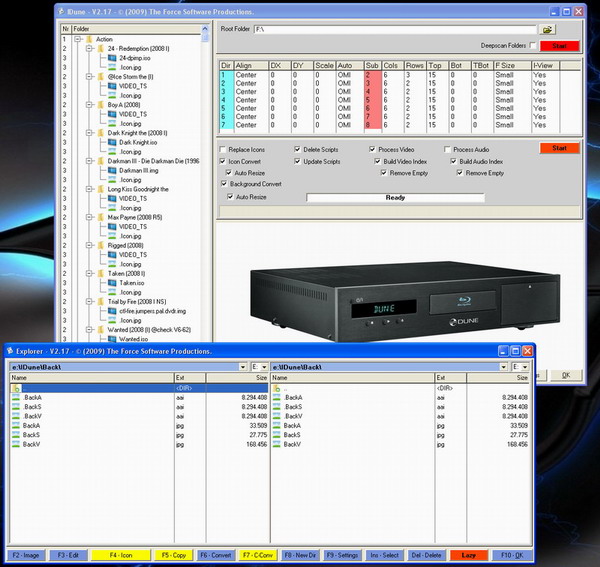Collapse 24 - Redemption folder node
The image size is (600, 567).
89,49
